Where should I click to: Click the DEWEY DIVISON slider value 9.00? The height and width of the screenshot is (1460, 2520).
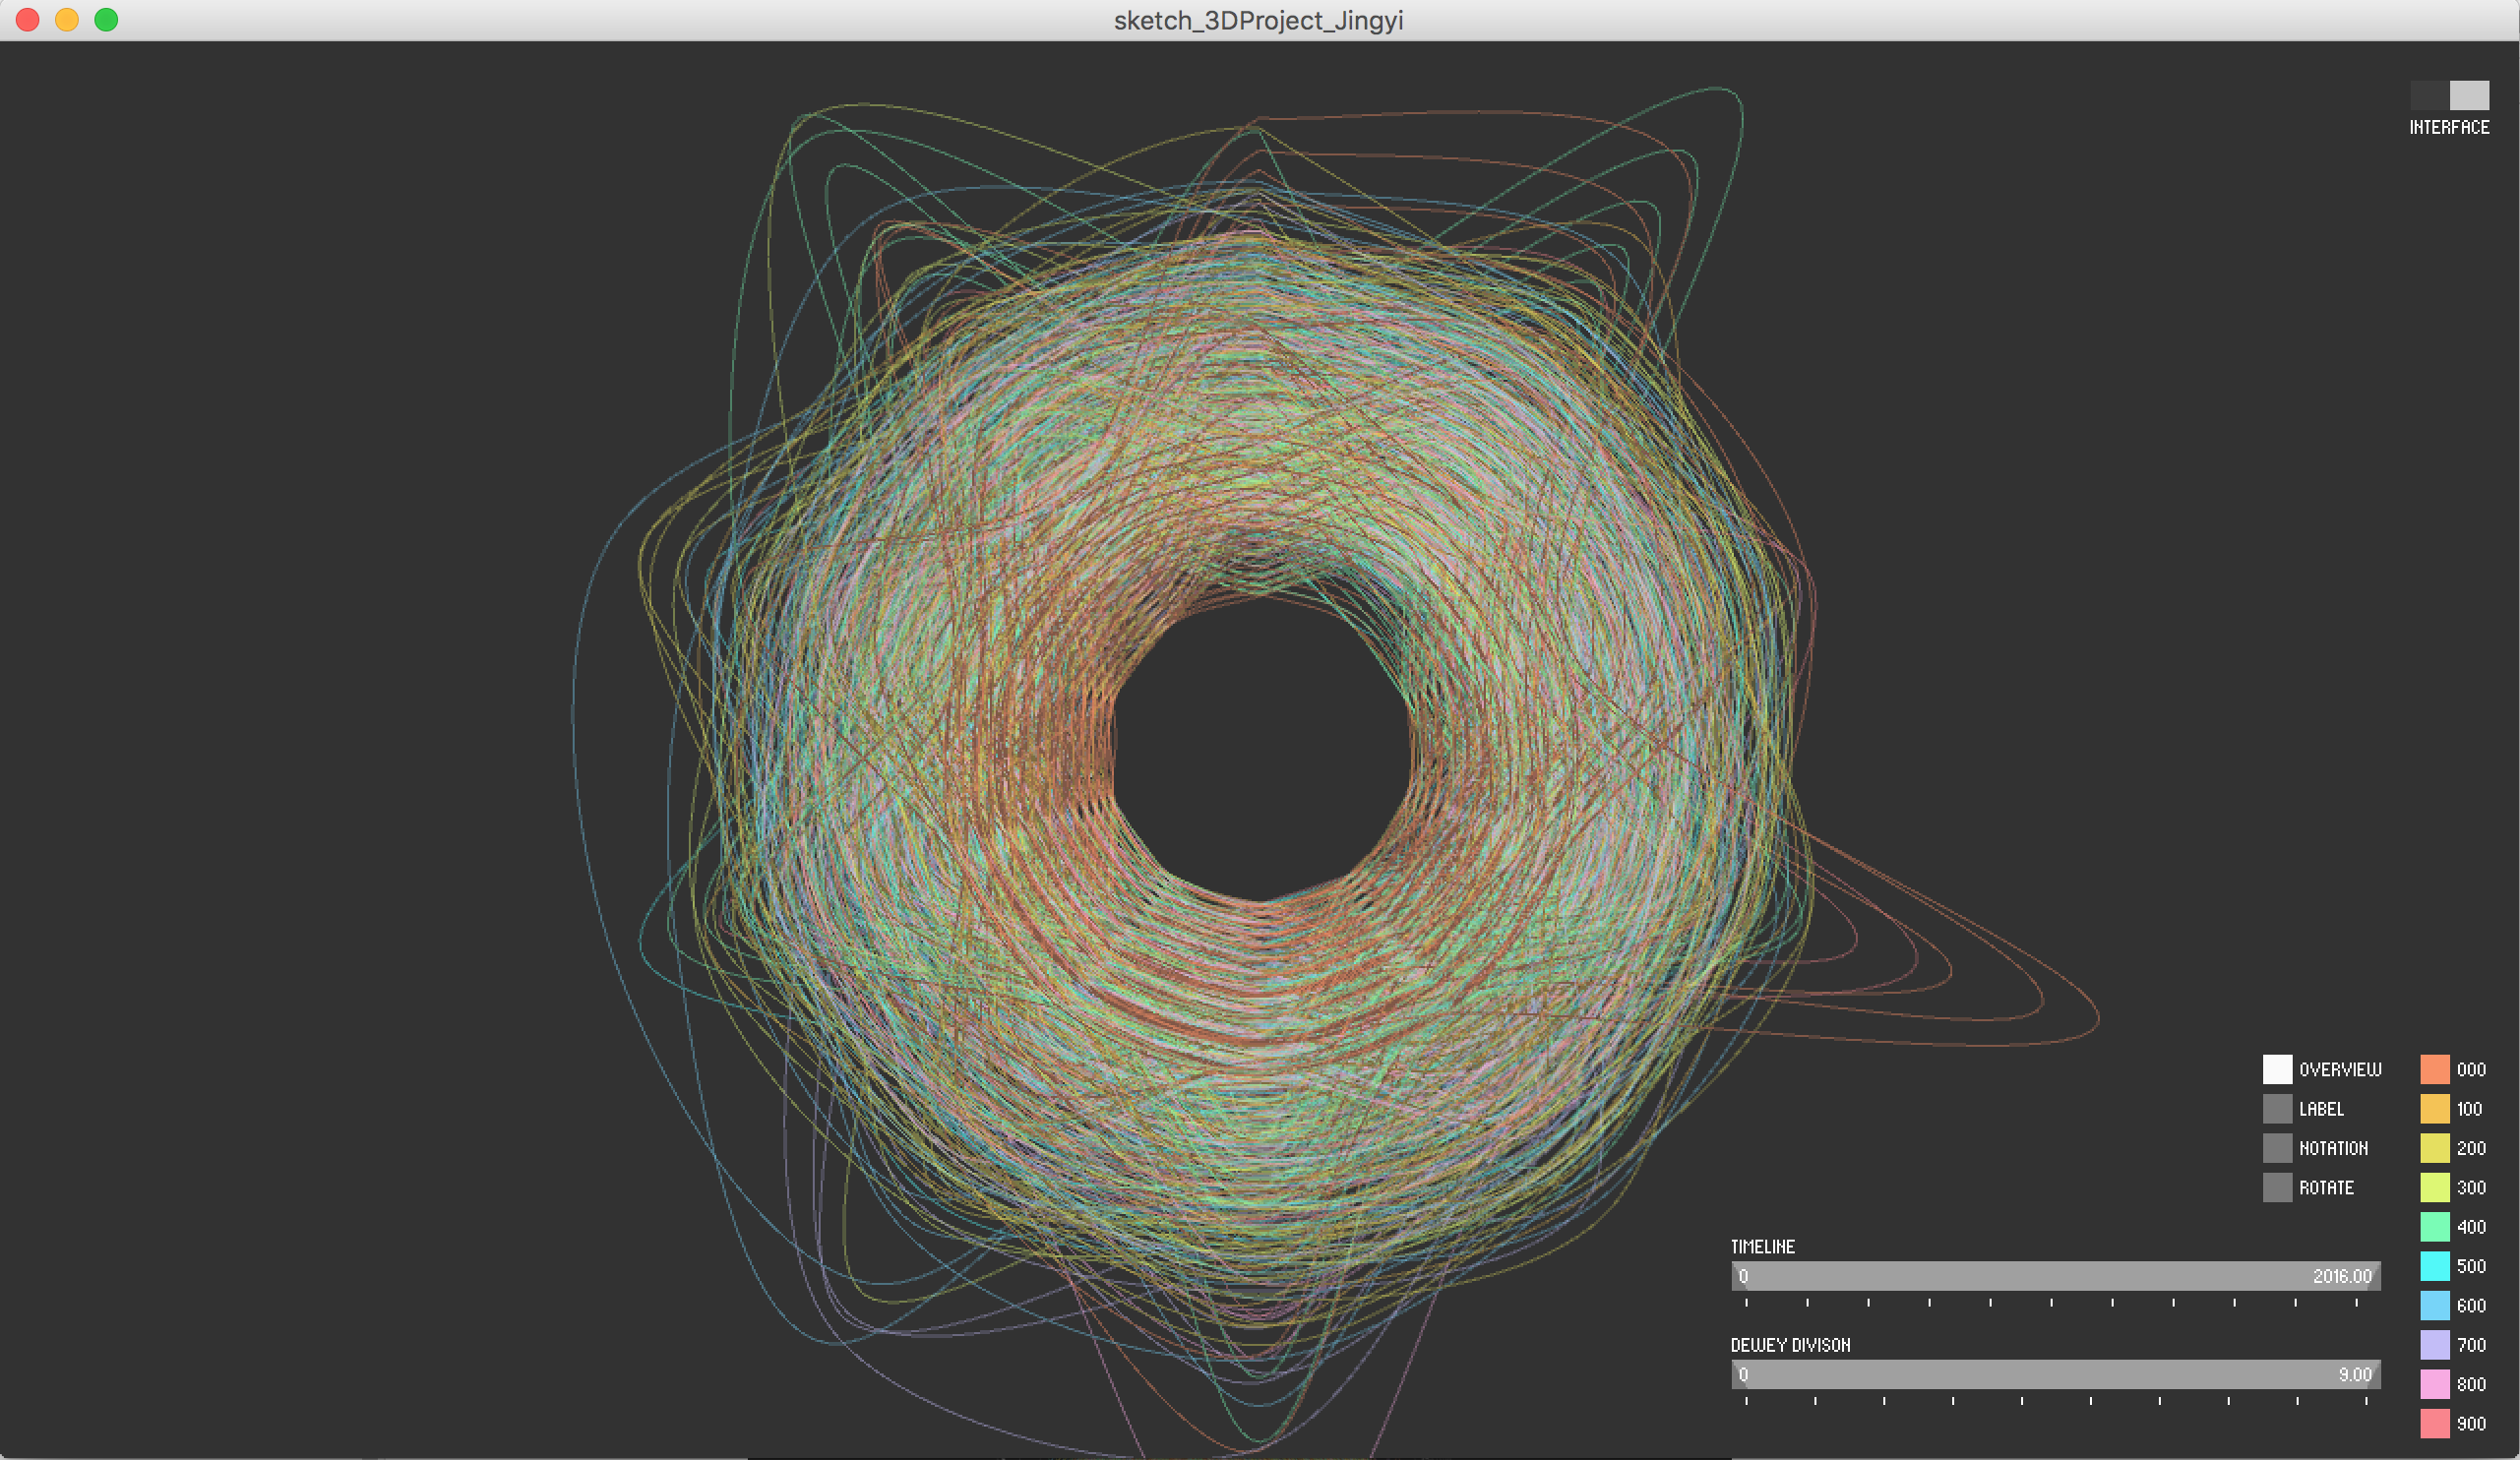pos(2355,1375)
